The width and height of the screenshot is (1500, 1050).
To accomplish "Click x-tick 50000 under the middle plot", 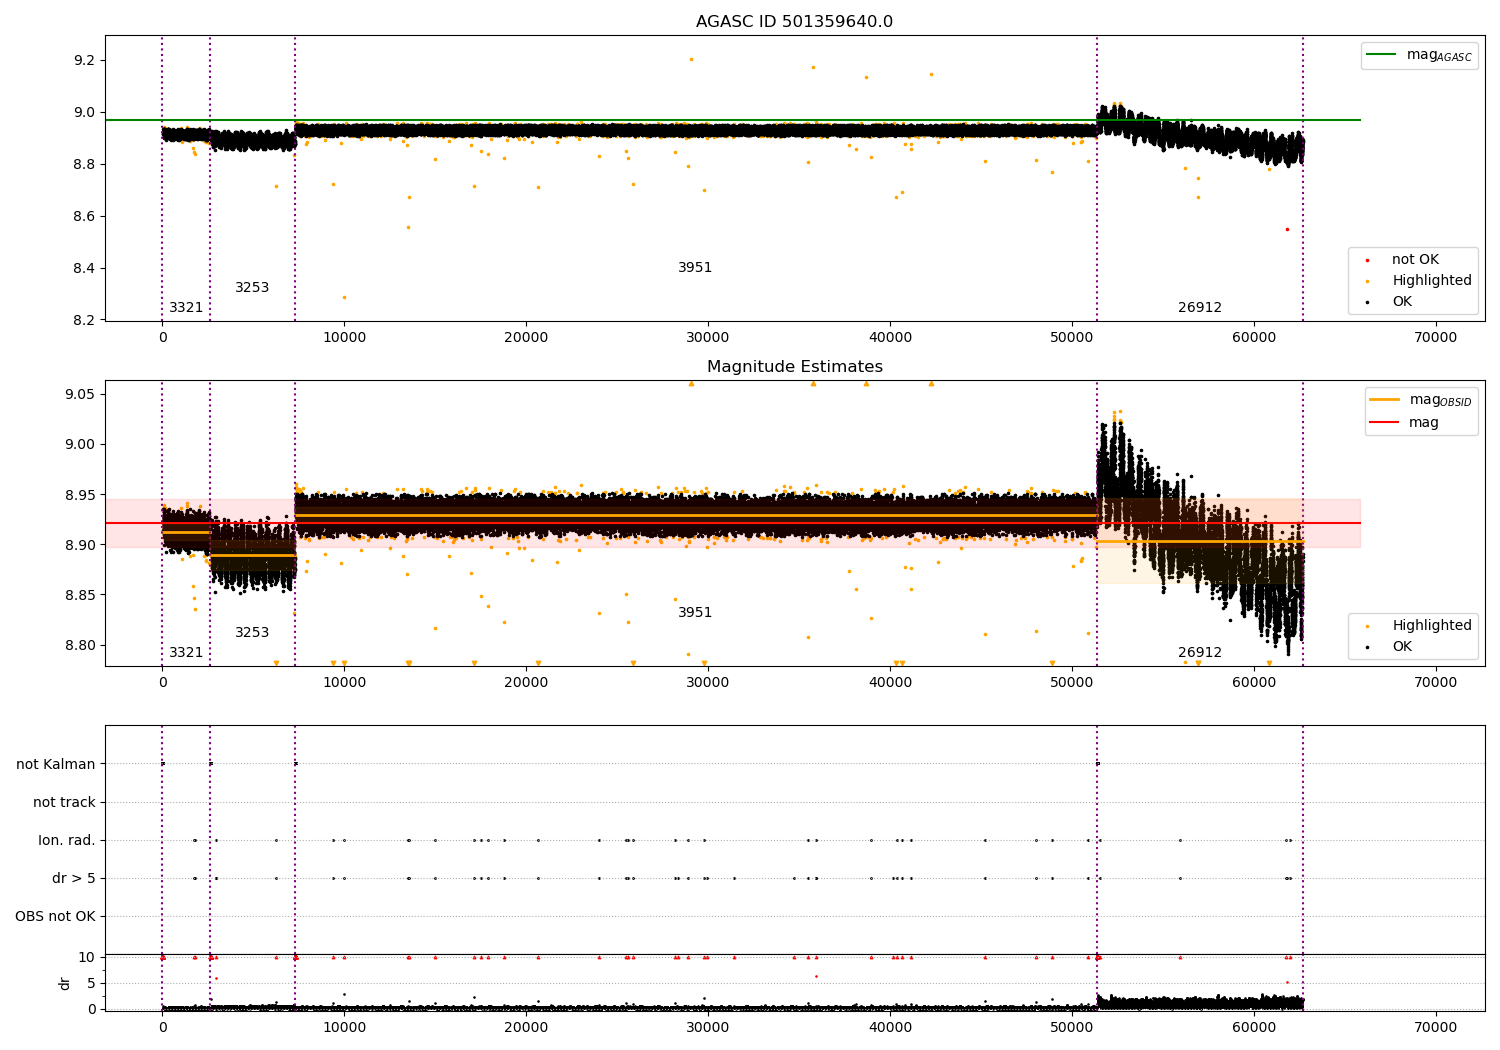I will [1071, 683].
